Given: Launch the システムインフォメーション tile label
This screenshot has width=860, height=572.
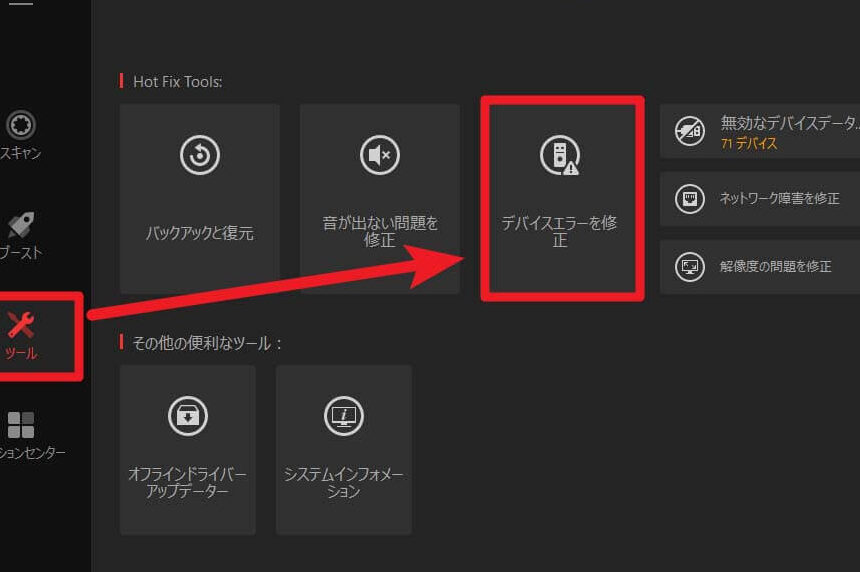Looking at the screenshot, I should click(343, 483).
